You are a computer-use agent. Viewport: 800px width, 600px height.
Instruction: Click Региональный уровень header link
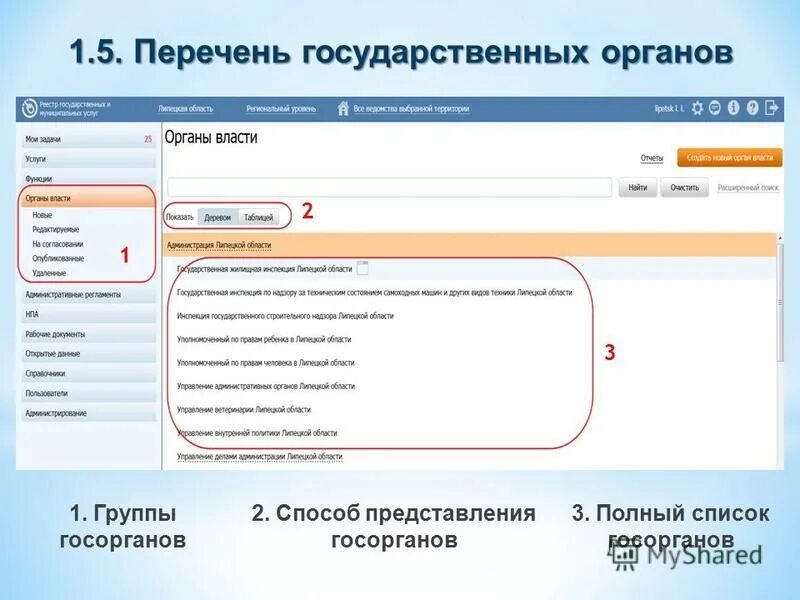tap(281, 109)
